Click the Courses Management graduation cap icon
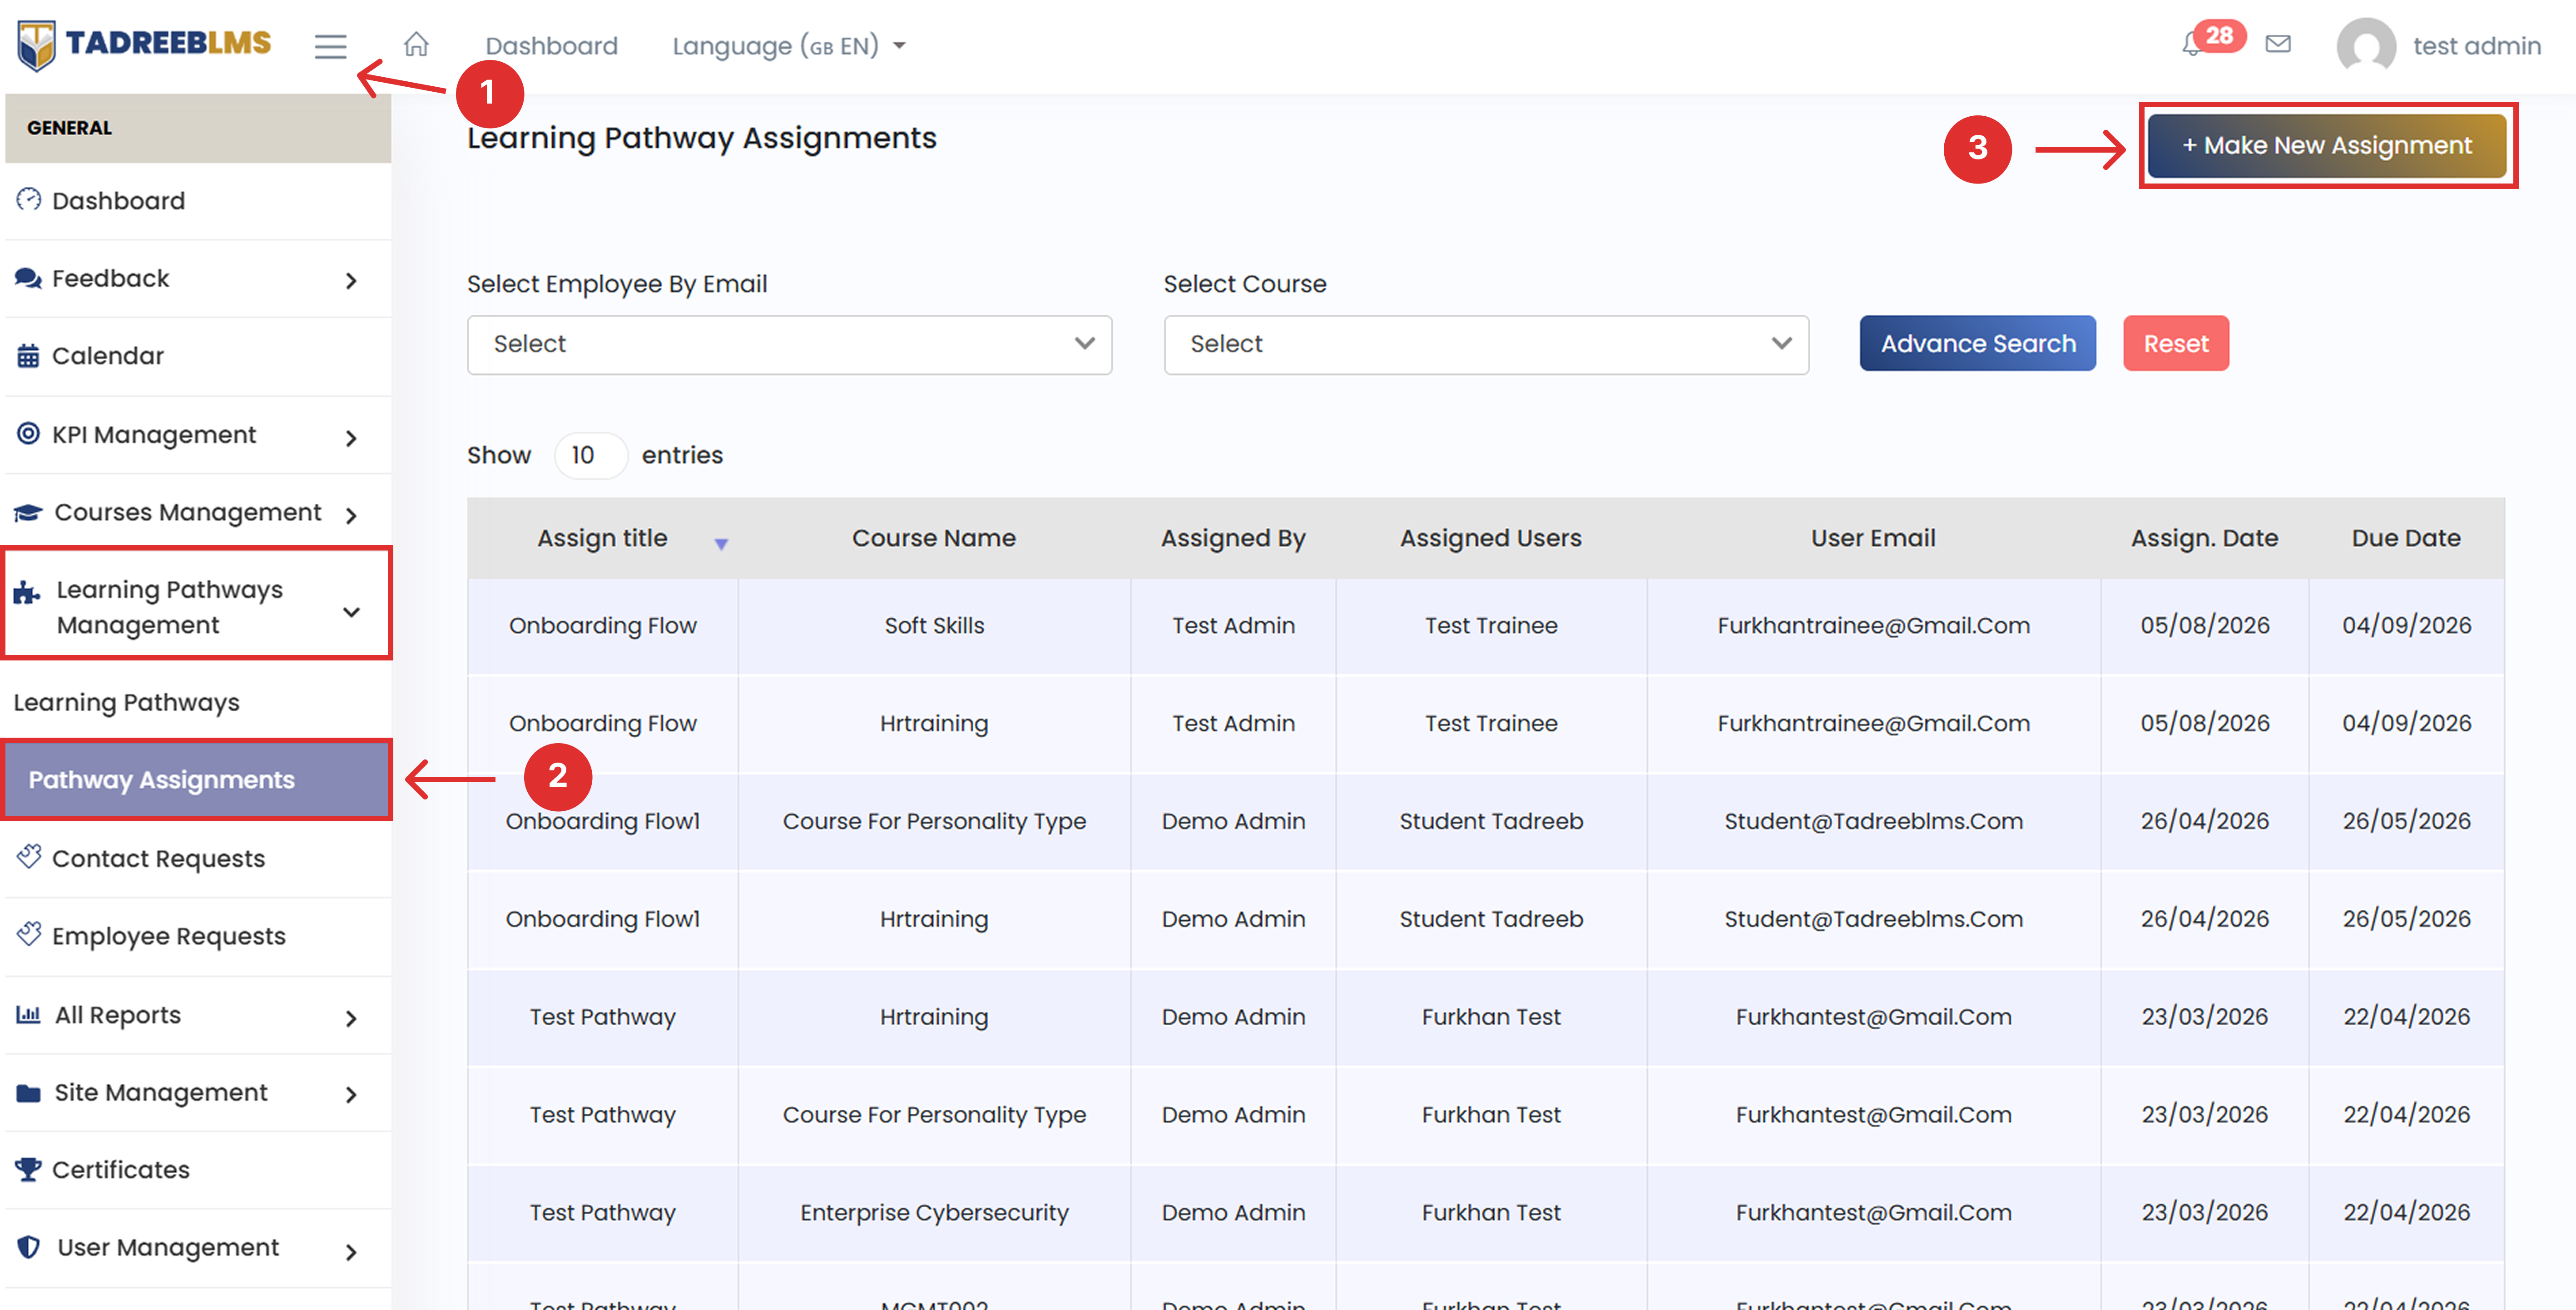 (x=28, y=512)
